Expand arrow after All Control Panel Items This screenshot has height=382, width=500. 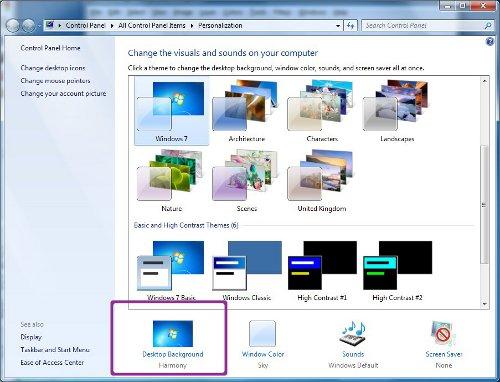coord(192,26)
